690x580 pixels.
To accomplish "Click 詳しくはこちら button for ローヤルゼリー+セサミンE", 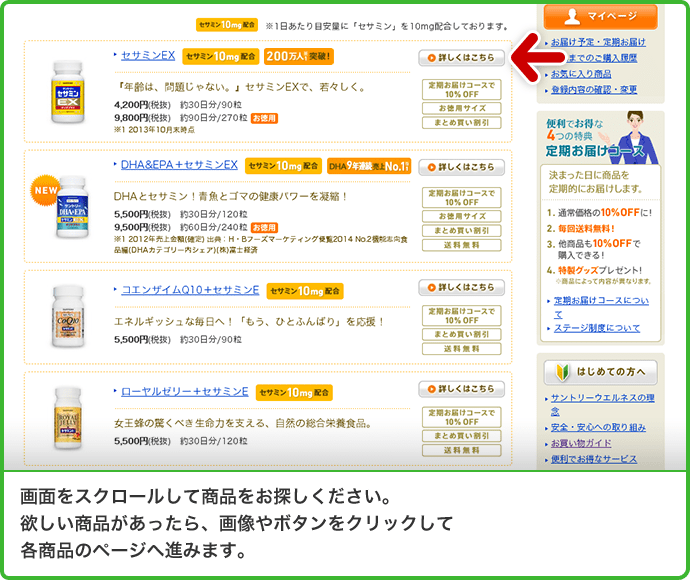I will coord(461,389).
